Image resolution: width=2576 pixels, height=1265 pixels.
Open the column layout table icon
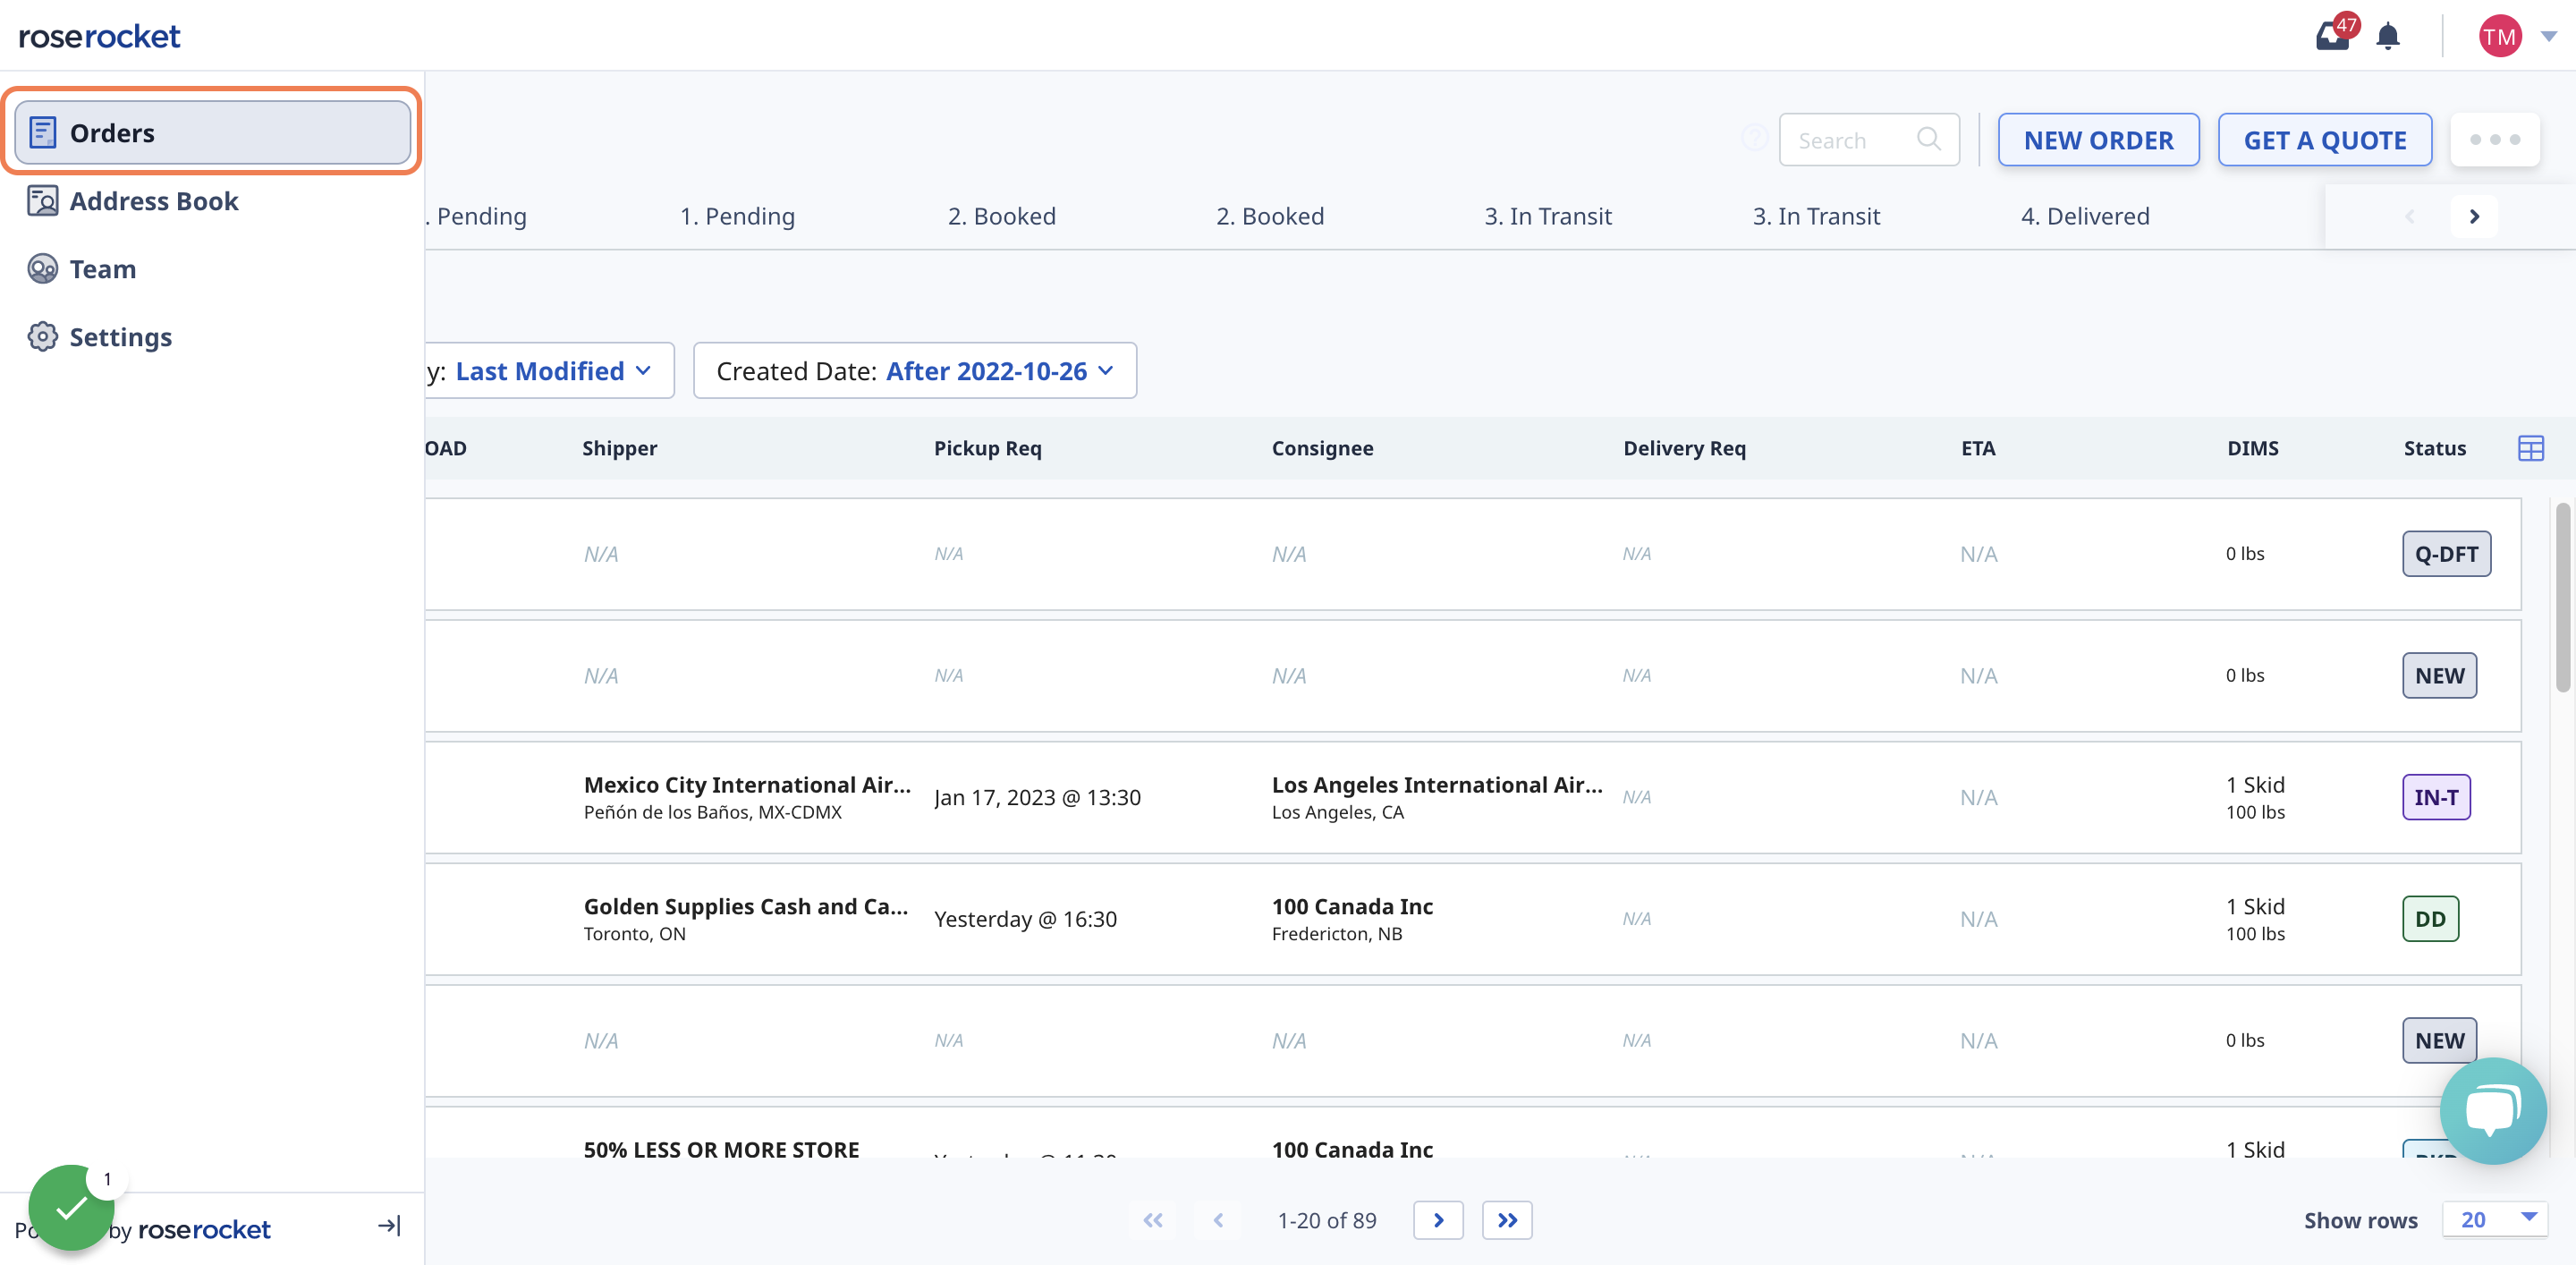pos(2530,448)
